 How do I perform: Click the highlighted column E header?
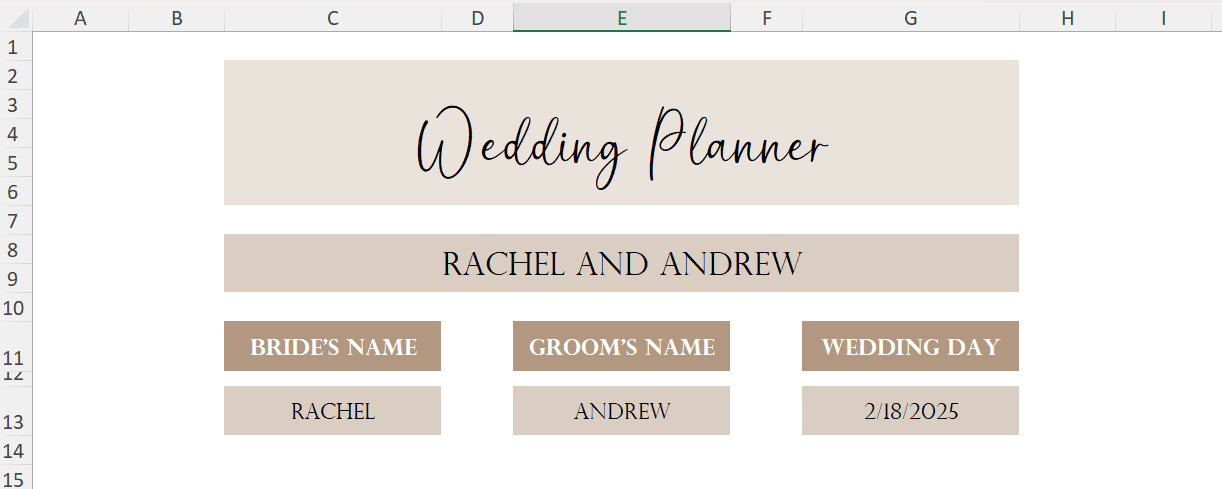coord(621,18)
